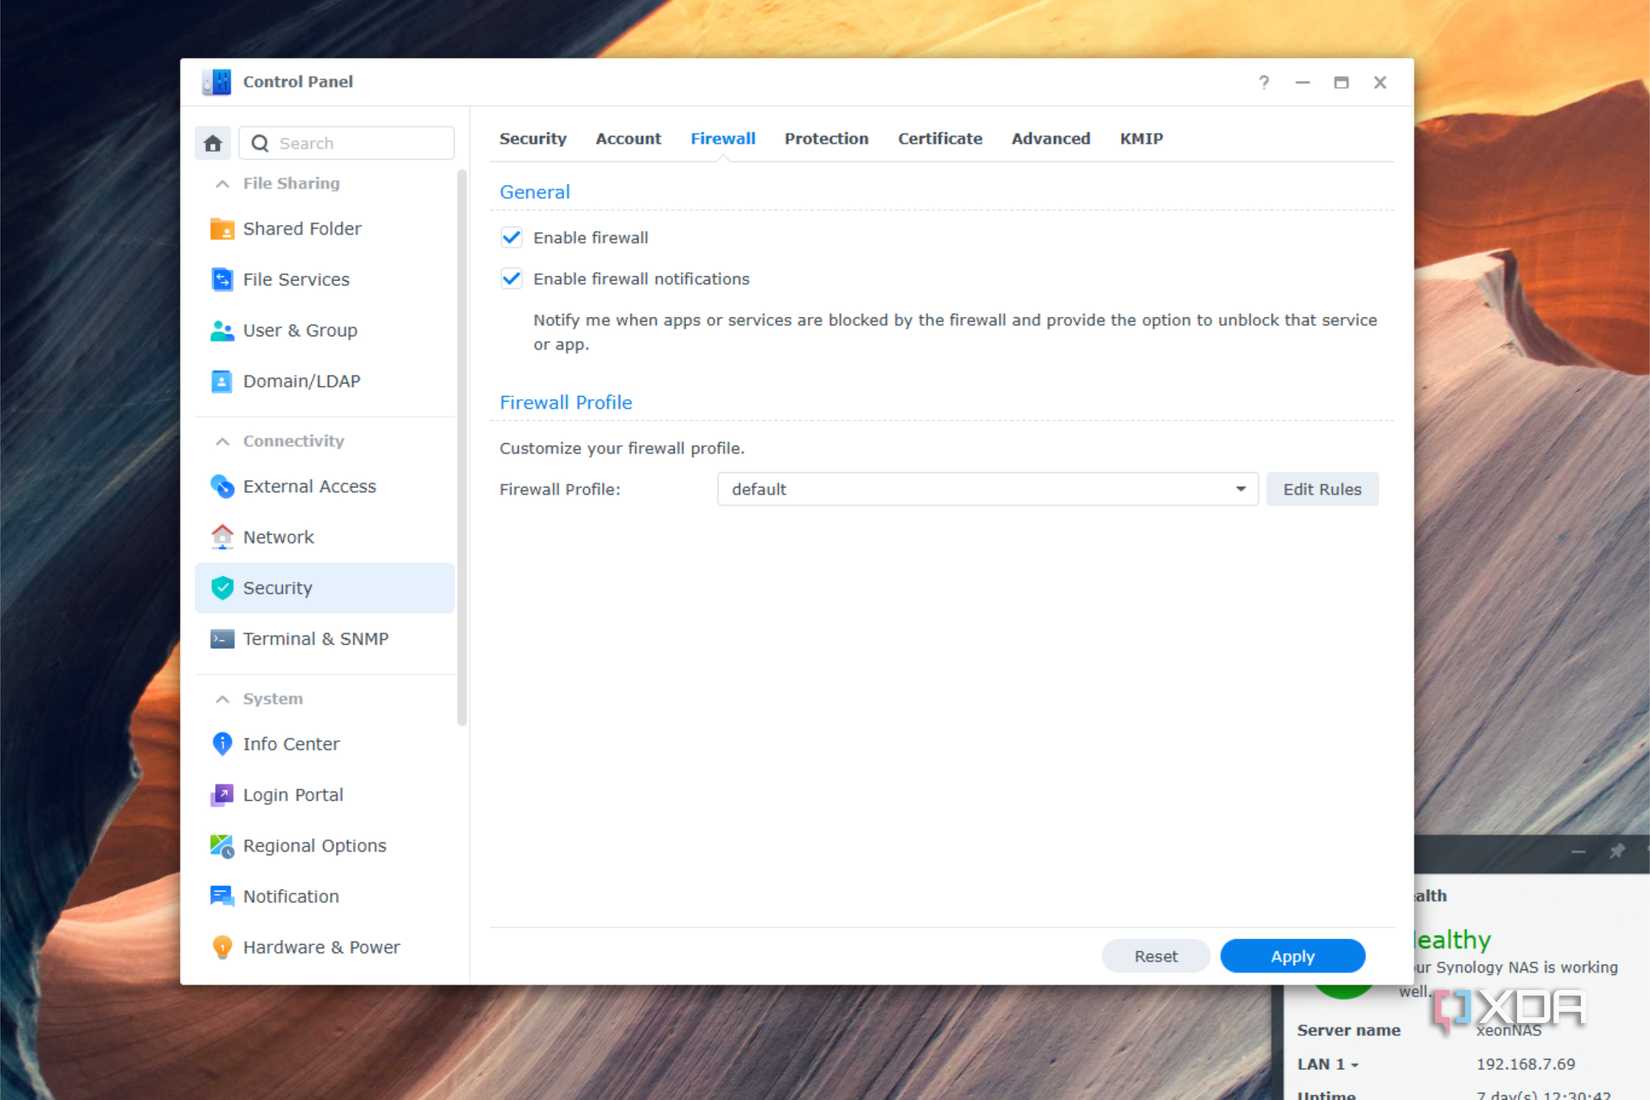Toggle Enable firewall notifications checkbox

(x=511, y=278)
